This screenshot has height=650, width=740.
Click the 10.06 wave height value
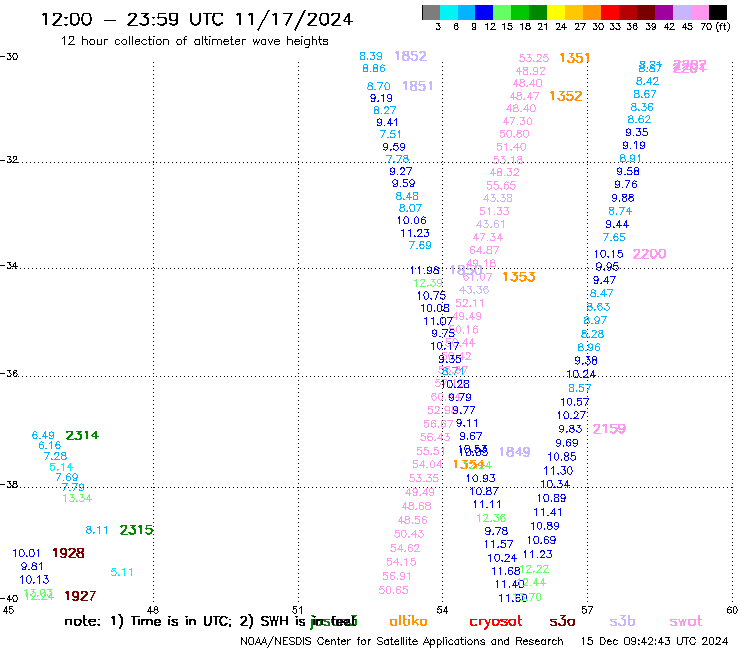pyautogui.click(x=412, y=220)
